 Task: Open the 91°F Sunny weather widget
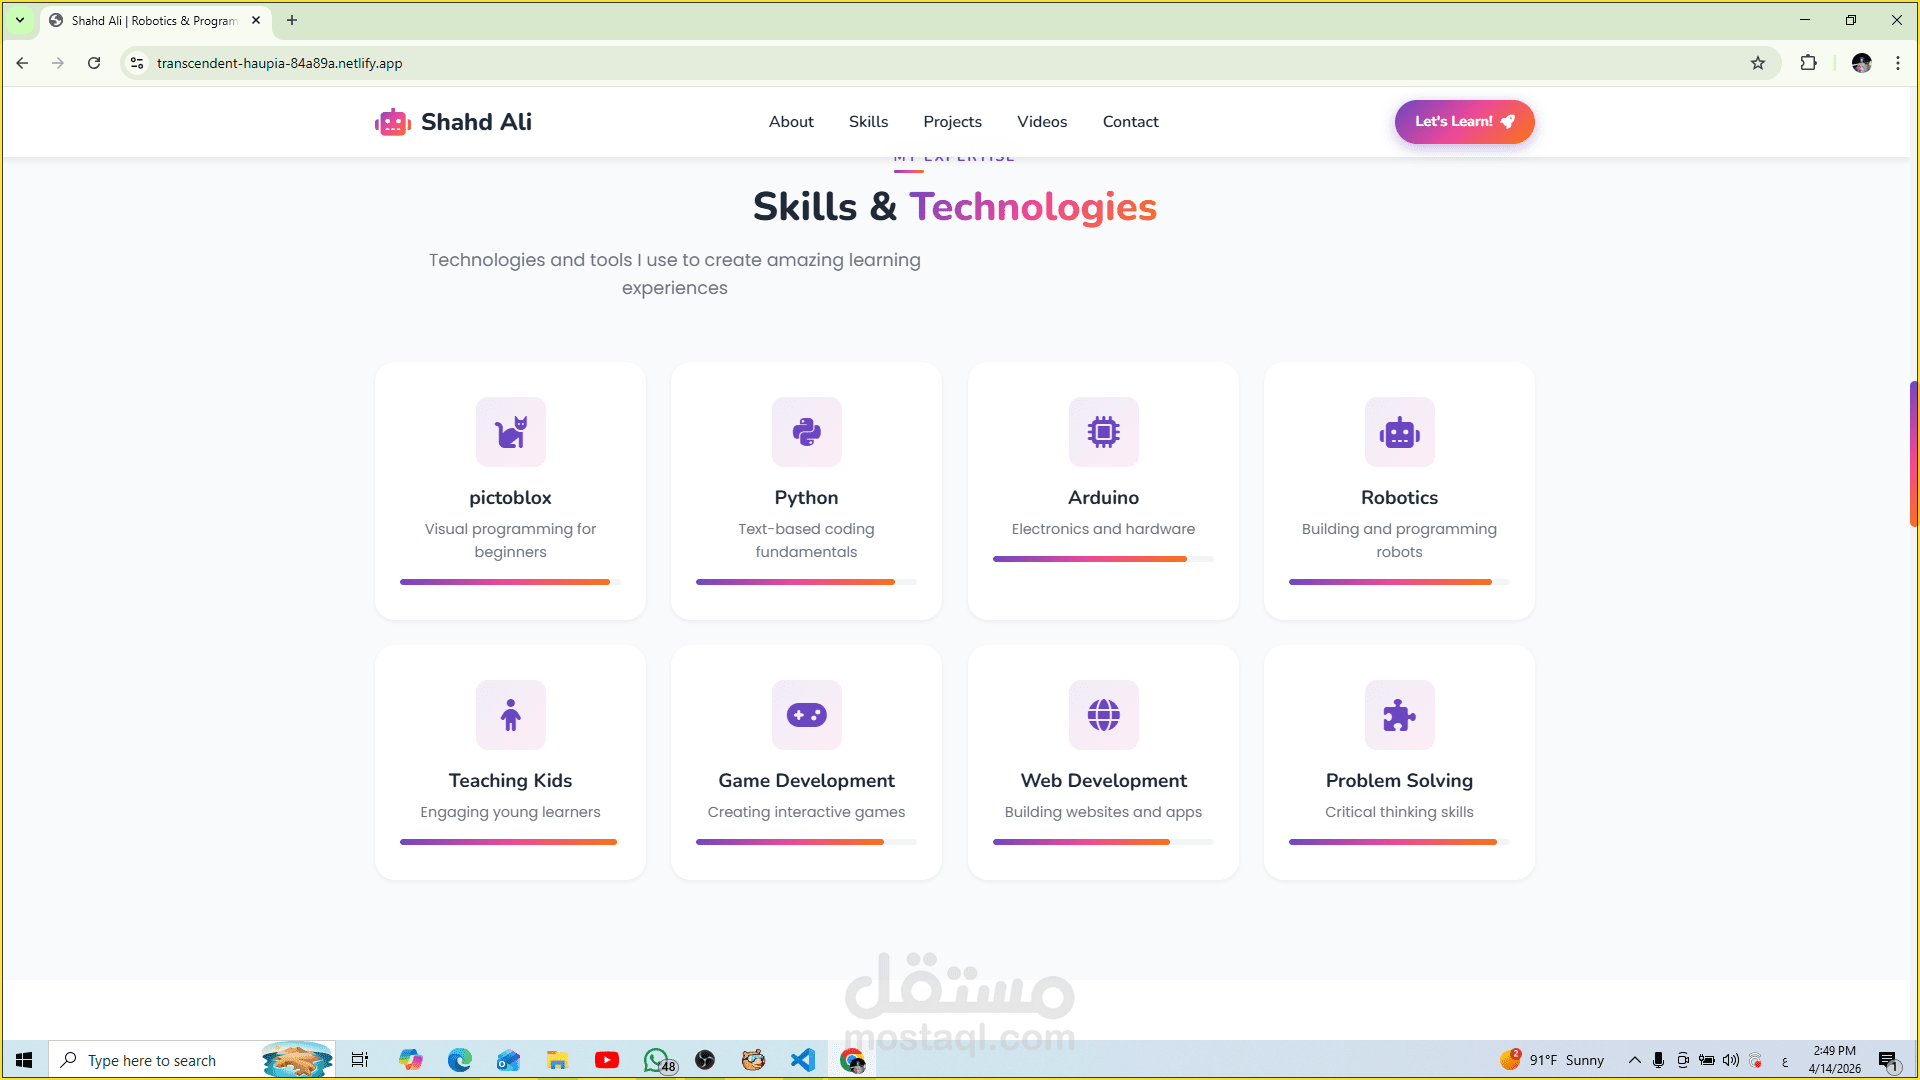(1552, 1060)
